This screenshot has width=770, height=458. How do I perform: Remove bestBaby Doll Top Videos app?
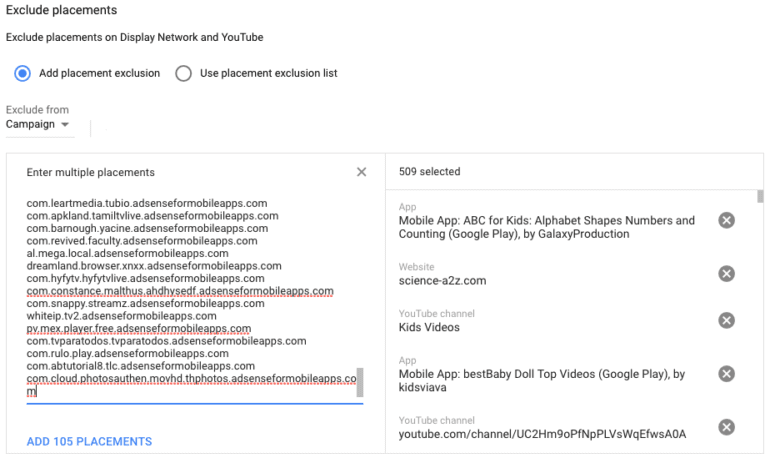(727, 374)
